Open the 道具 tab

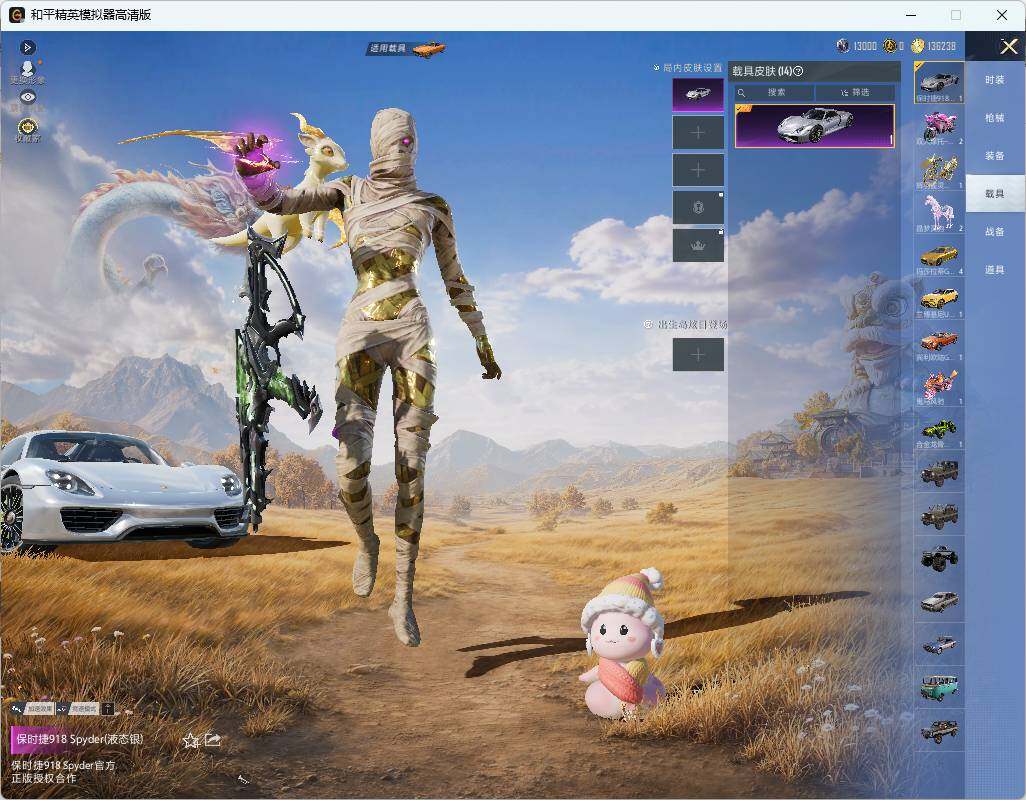[x=995, y=270]
